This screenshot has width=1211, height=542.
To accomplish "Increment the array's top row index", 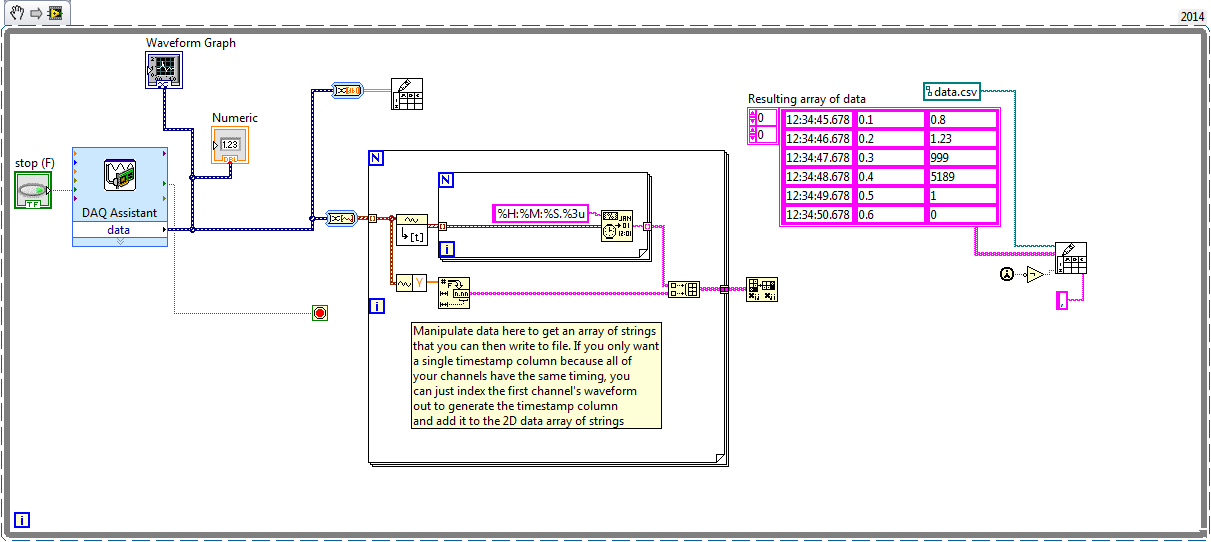I will [754, 115].
